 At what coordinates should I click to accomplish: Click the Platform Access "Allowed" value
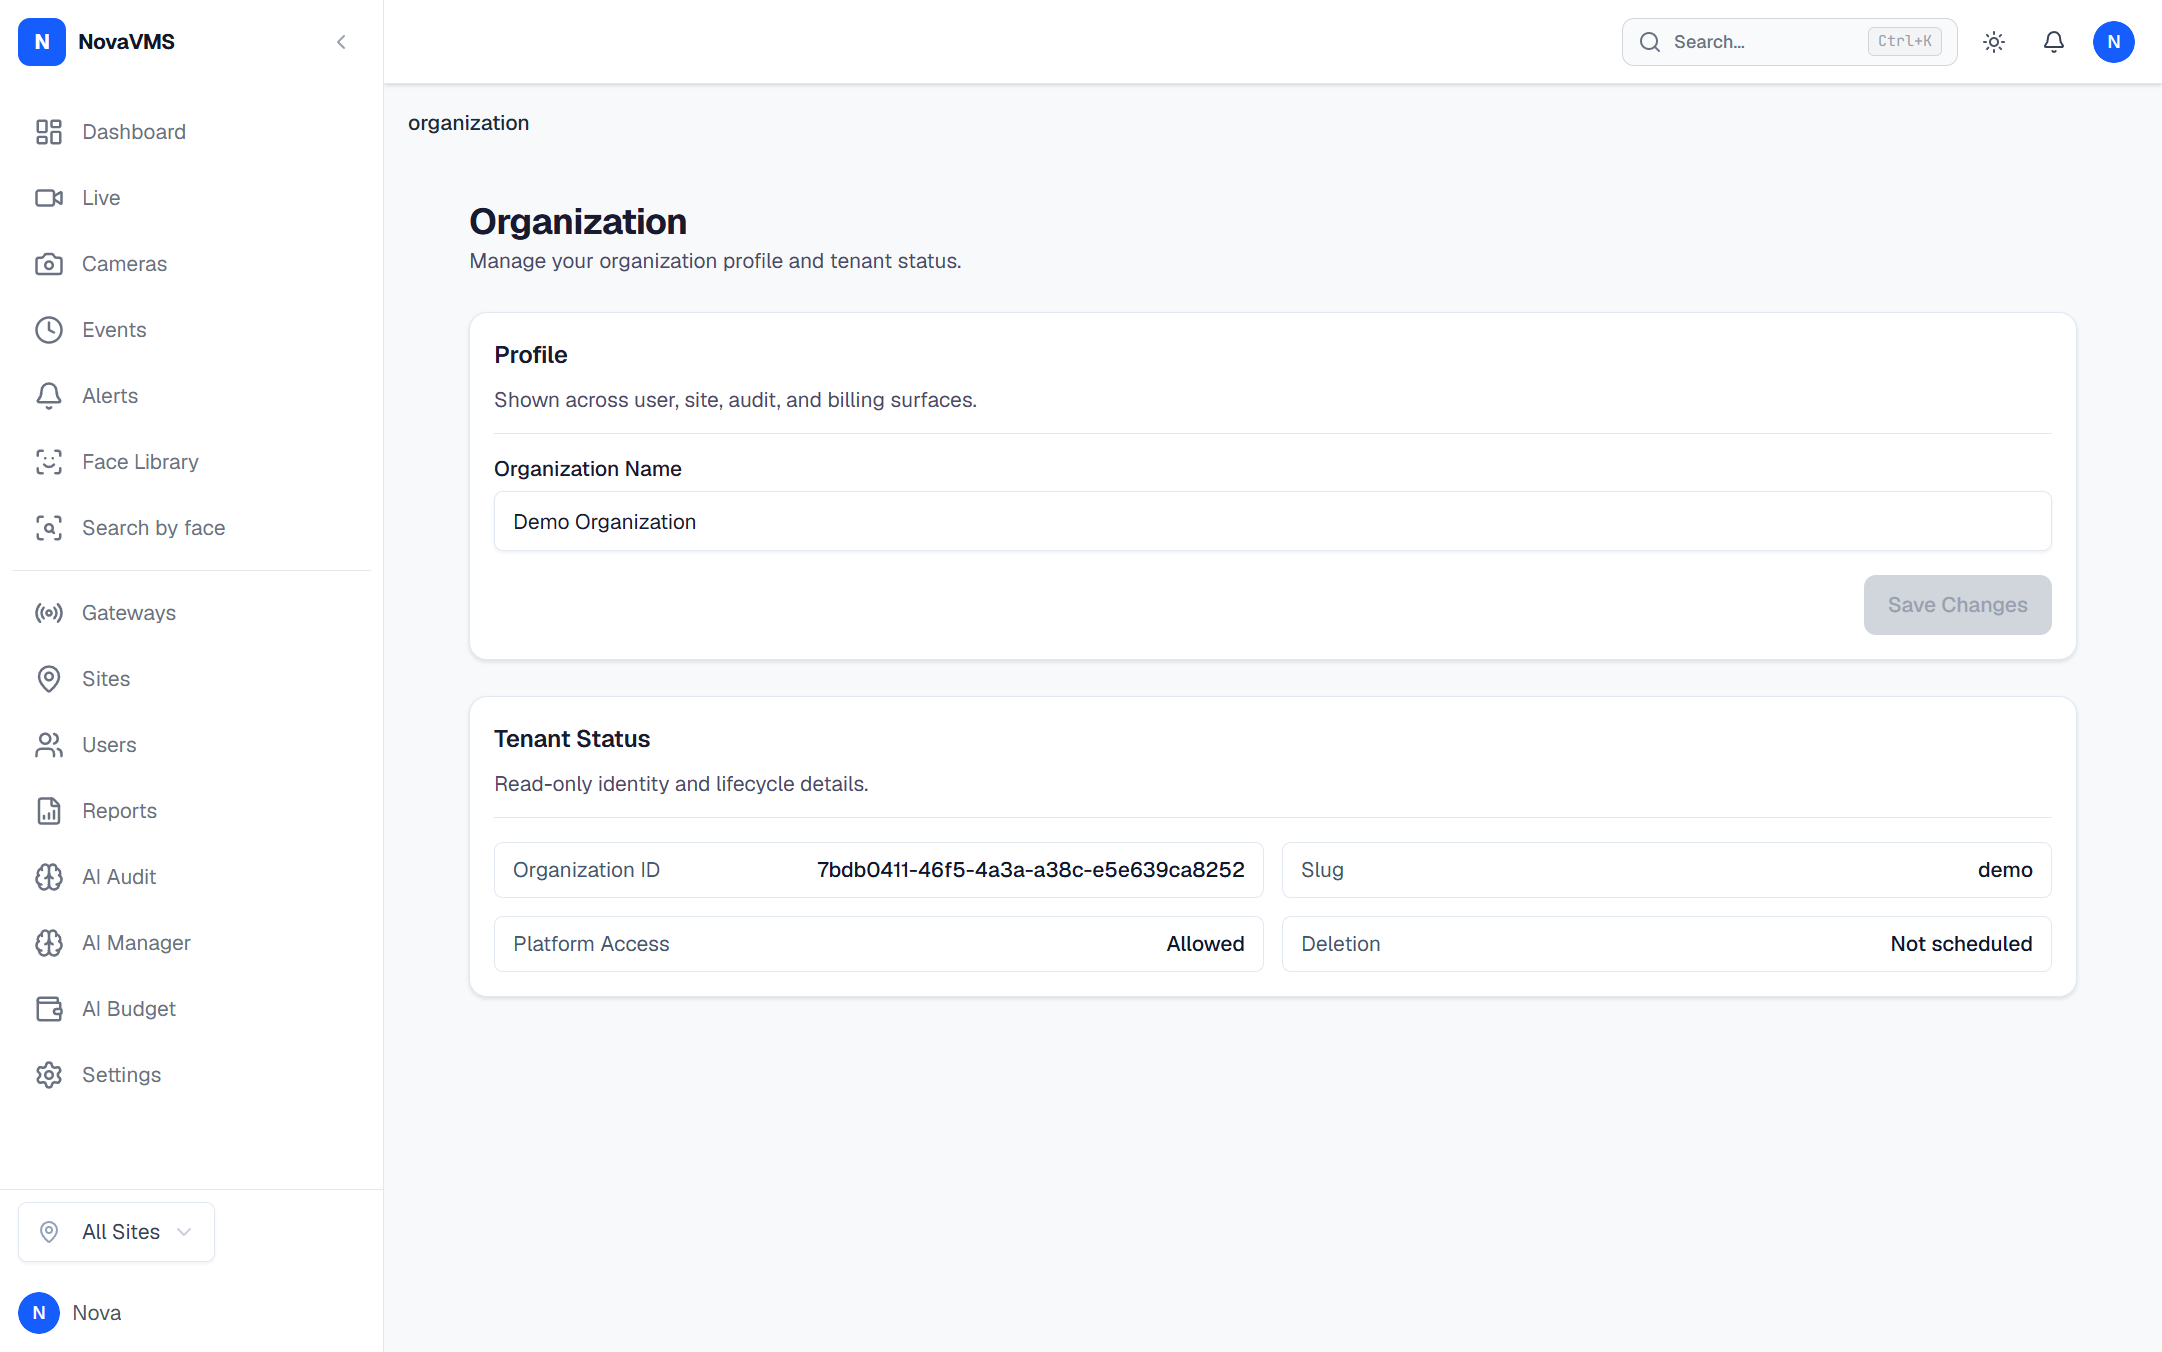coord(1205,944)
